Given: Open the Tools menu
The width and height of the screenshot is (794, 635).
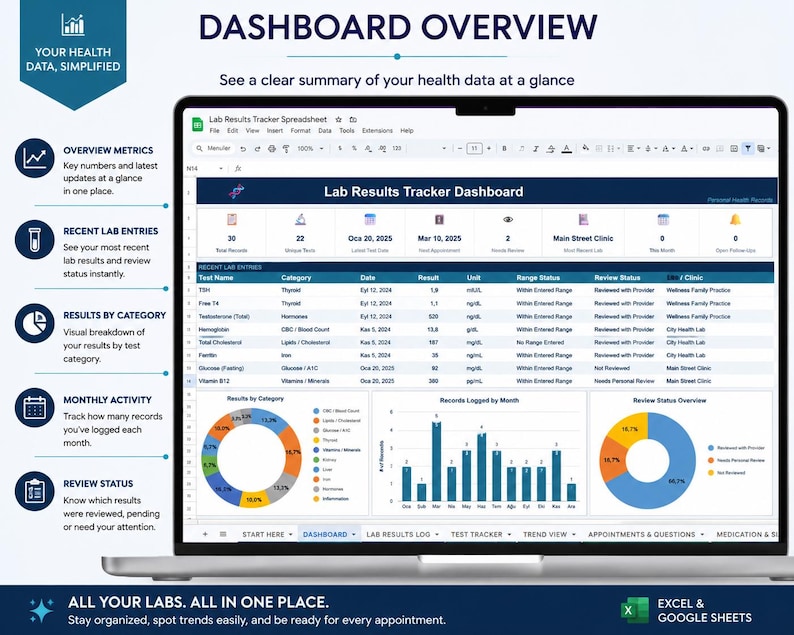Looking at the screenshot, I should pos(346,131).
